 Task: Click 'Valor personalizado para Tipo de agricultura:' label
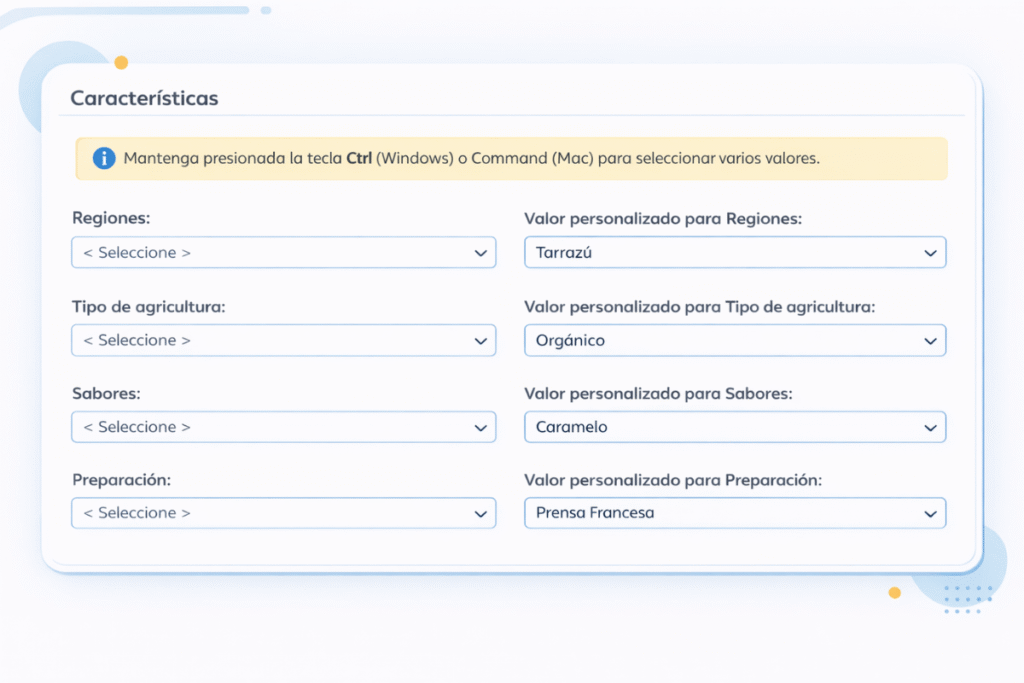pyautogui.click(x=699, y=307)
